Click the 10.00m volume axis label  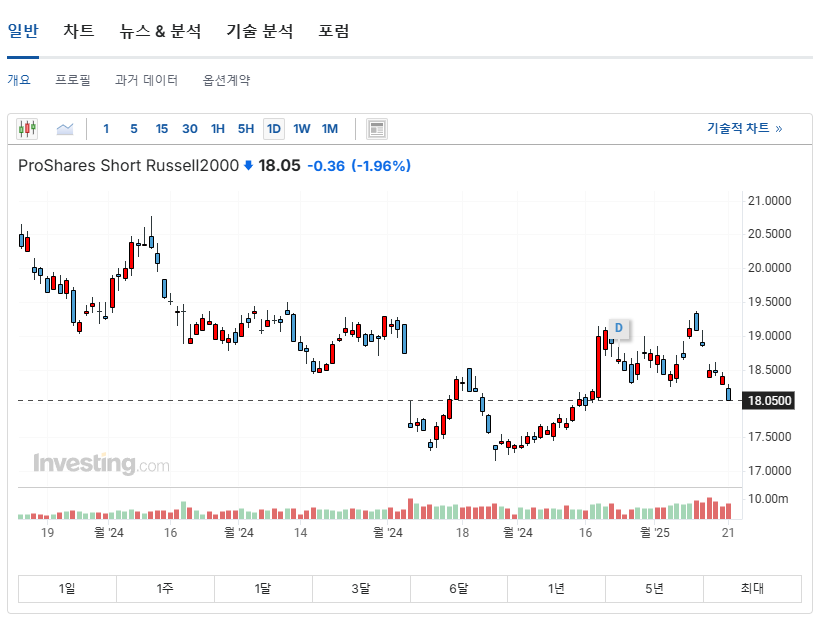pyautogui.click(x=768, y=499)
